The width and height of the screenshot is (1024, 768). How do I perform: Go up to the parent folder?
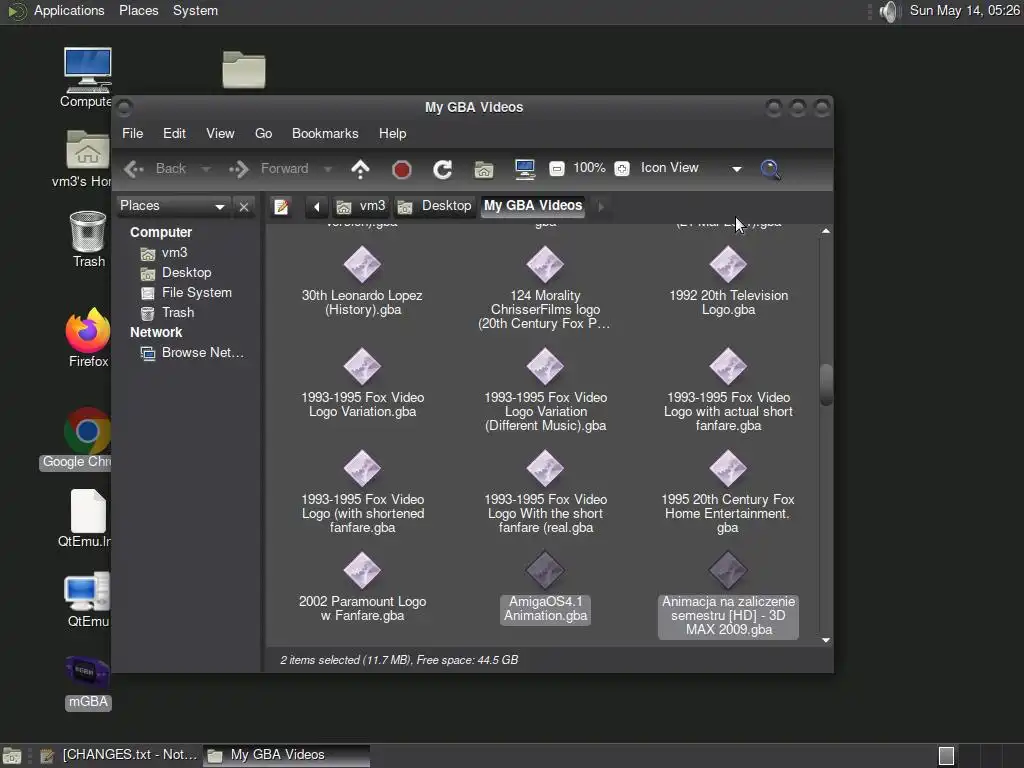[x=360, y=169]
